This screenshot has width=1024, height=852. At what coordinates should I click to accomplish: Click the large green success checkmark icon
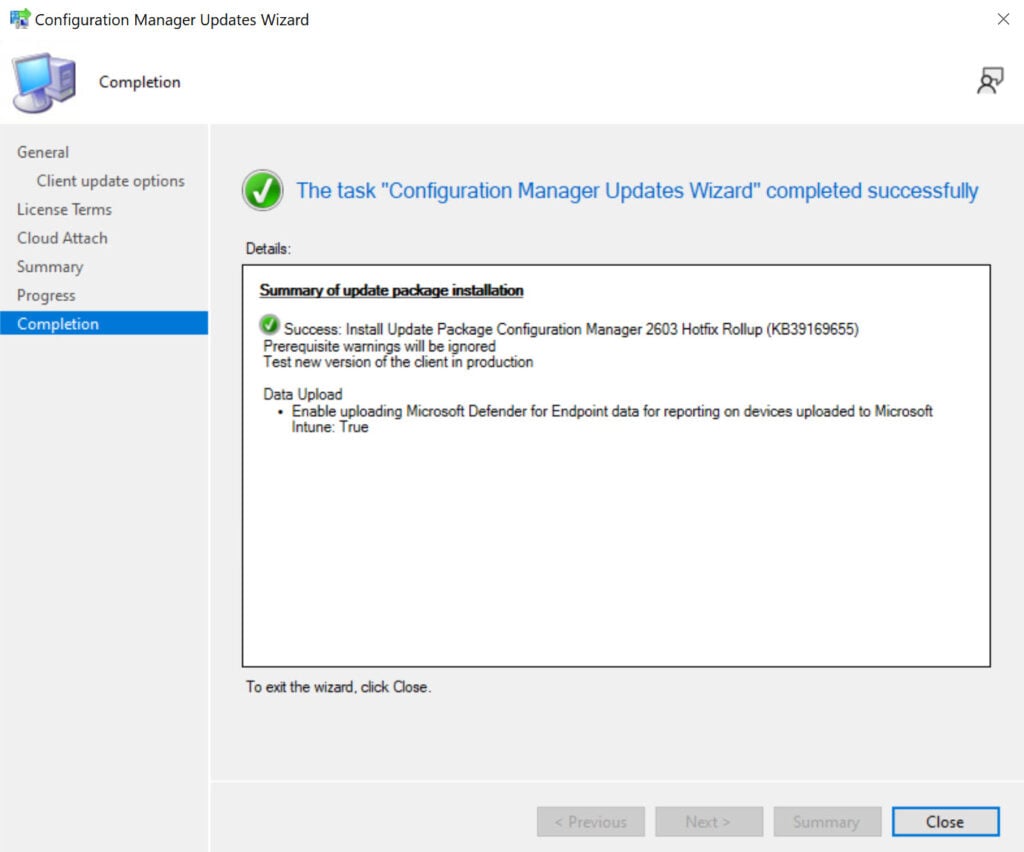(263, 191)
